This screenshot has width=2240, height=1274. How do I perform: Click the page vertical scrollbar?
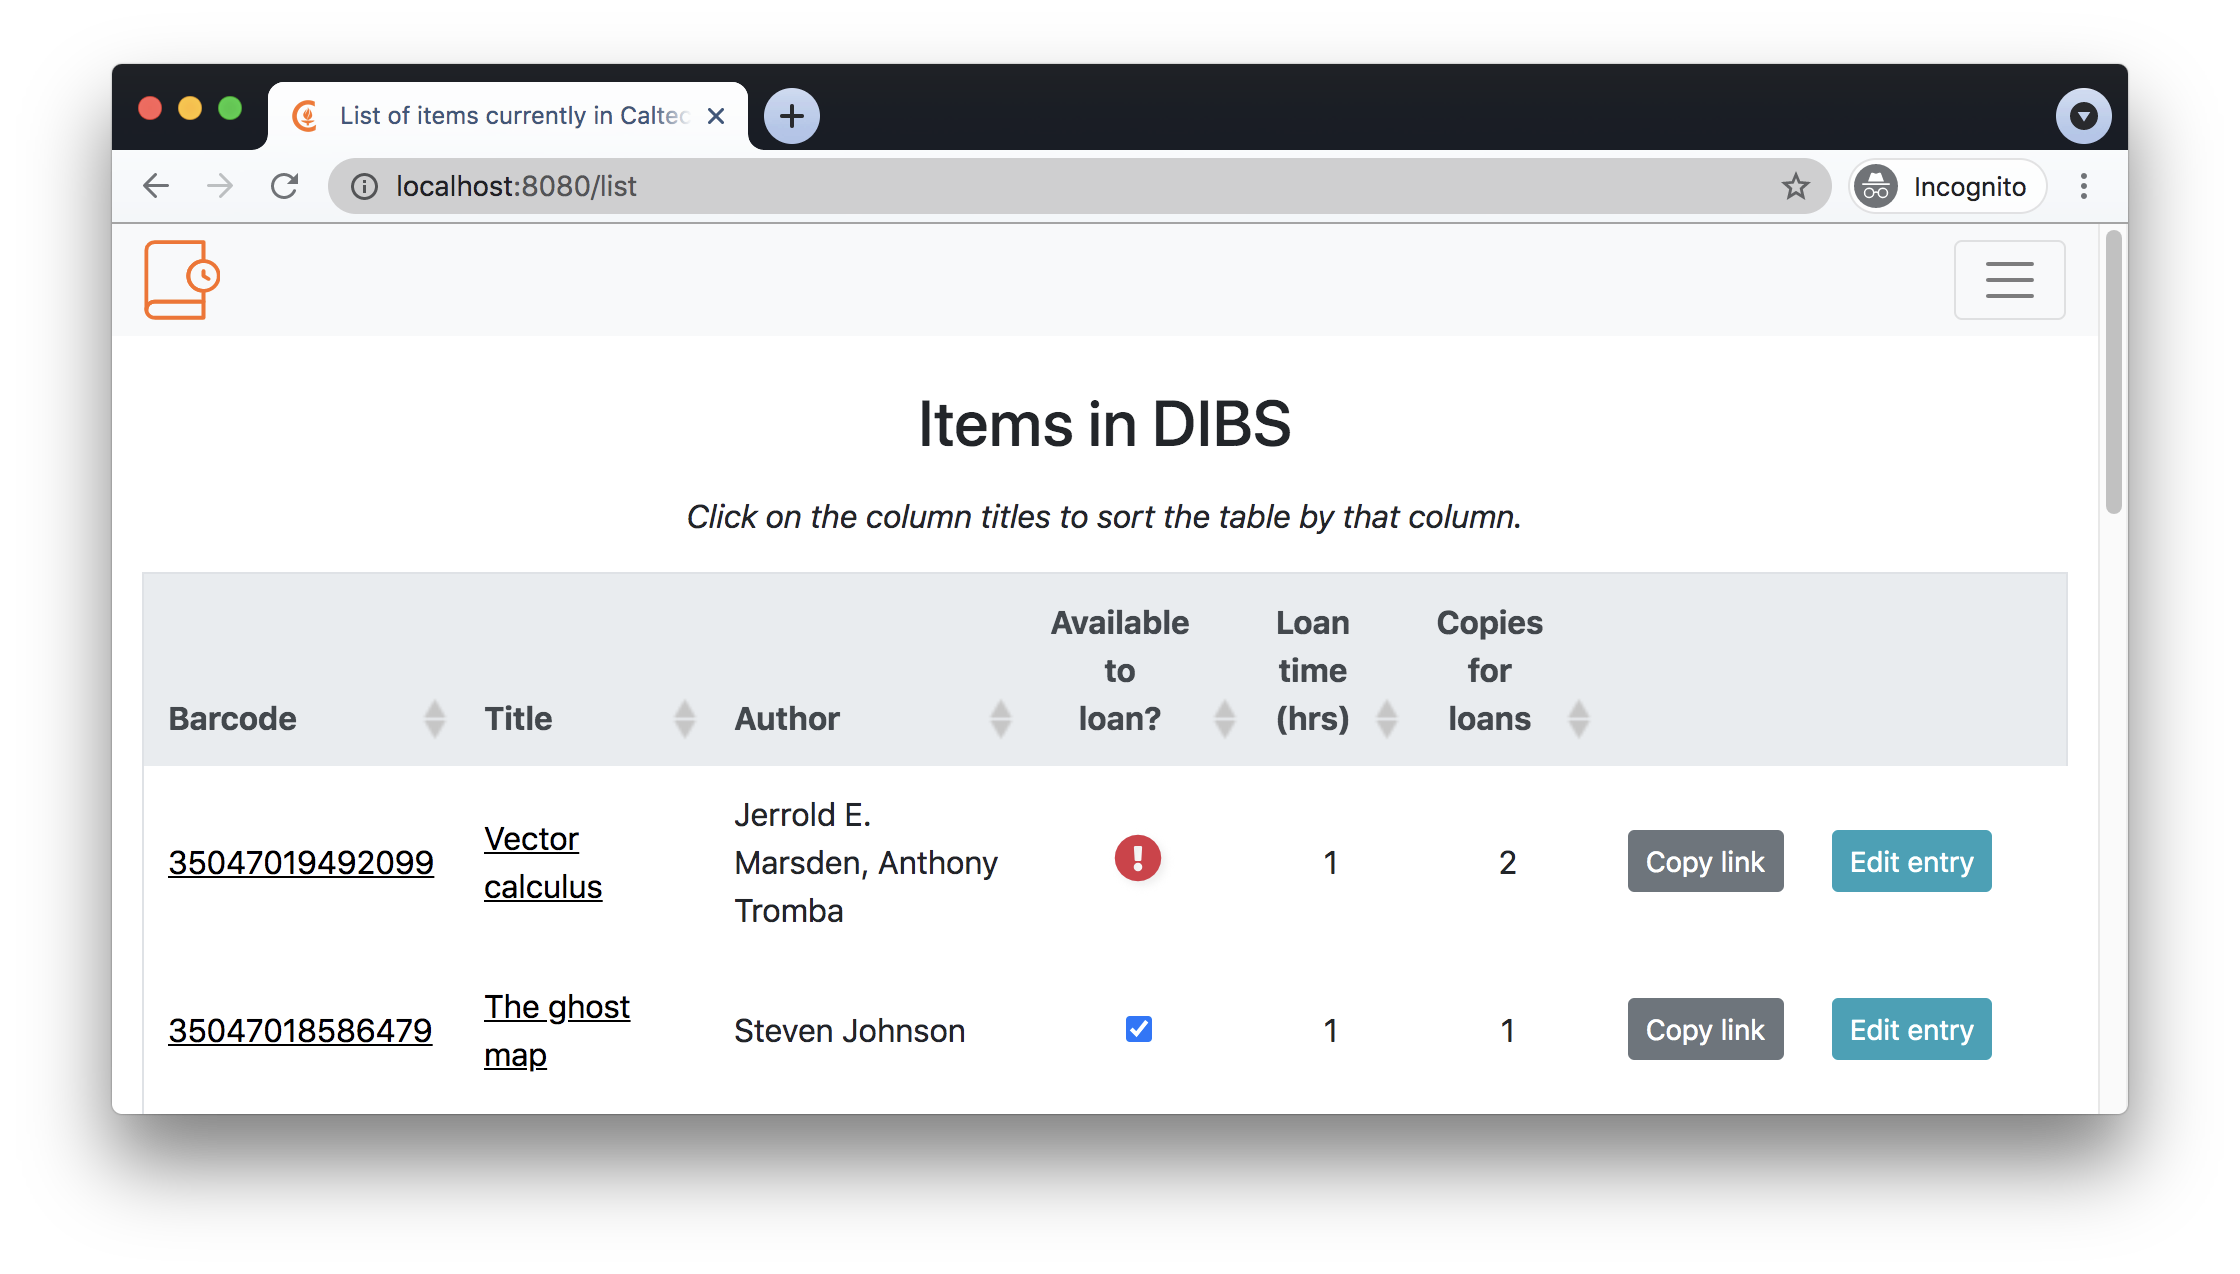(2113, 372)
